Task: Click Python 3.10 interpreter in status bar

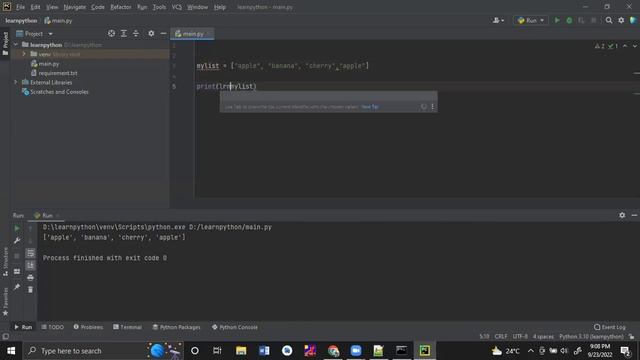Action: click(591, 337)
